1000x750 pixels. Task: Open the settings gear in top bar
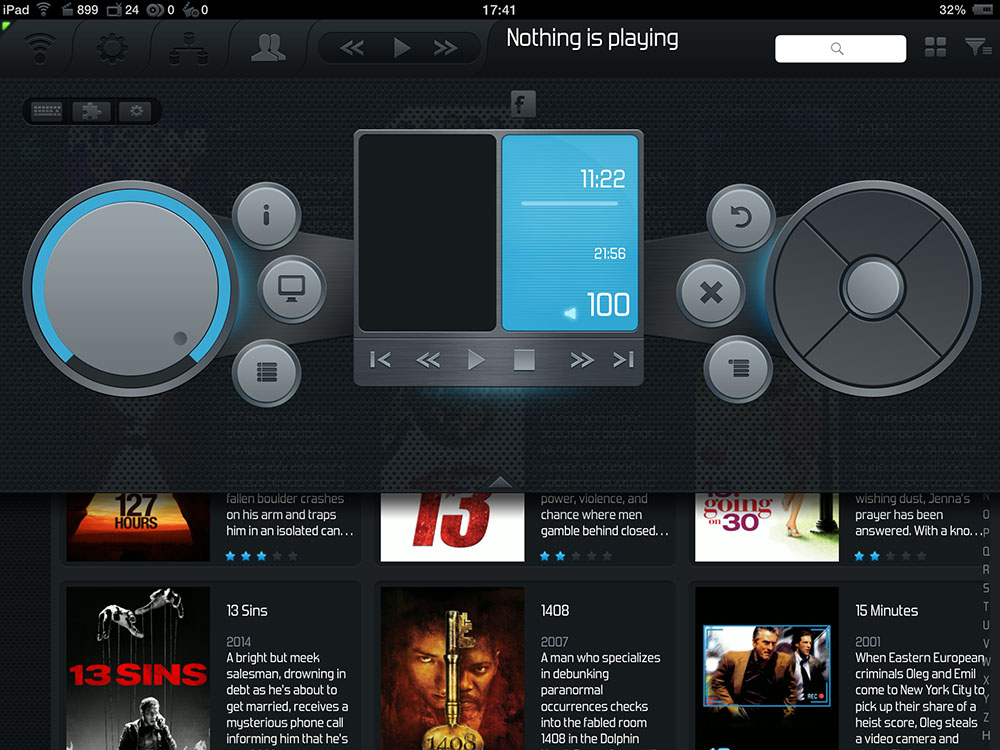tap(112, 47)
